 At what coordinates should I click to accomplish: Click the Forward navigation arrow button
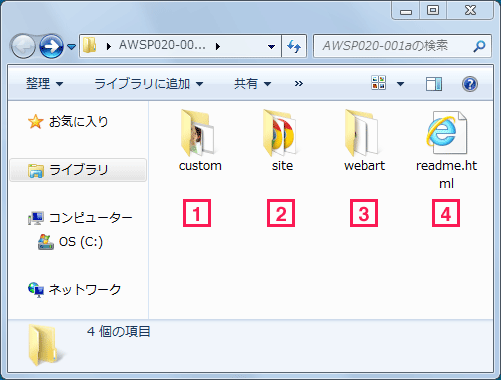click(x=51, y=46)
